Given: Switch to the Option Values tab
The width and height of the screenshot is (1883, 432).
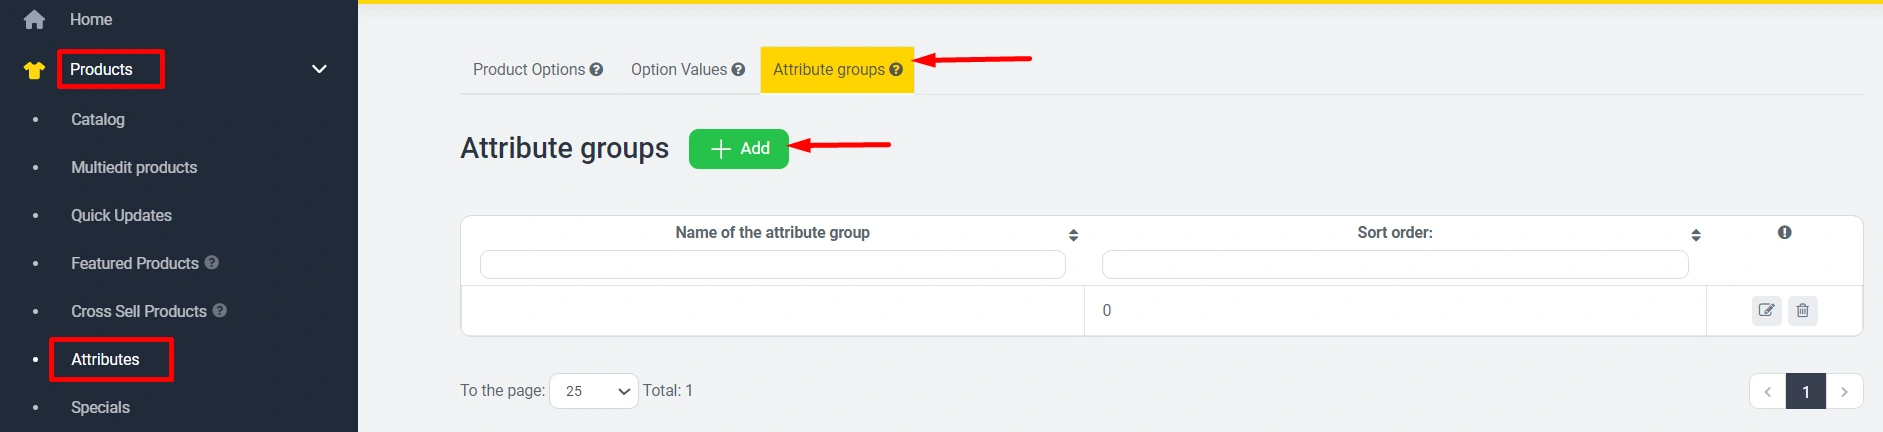Looking at the screenshot, I should [x=679, y=70].
